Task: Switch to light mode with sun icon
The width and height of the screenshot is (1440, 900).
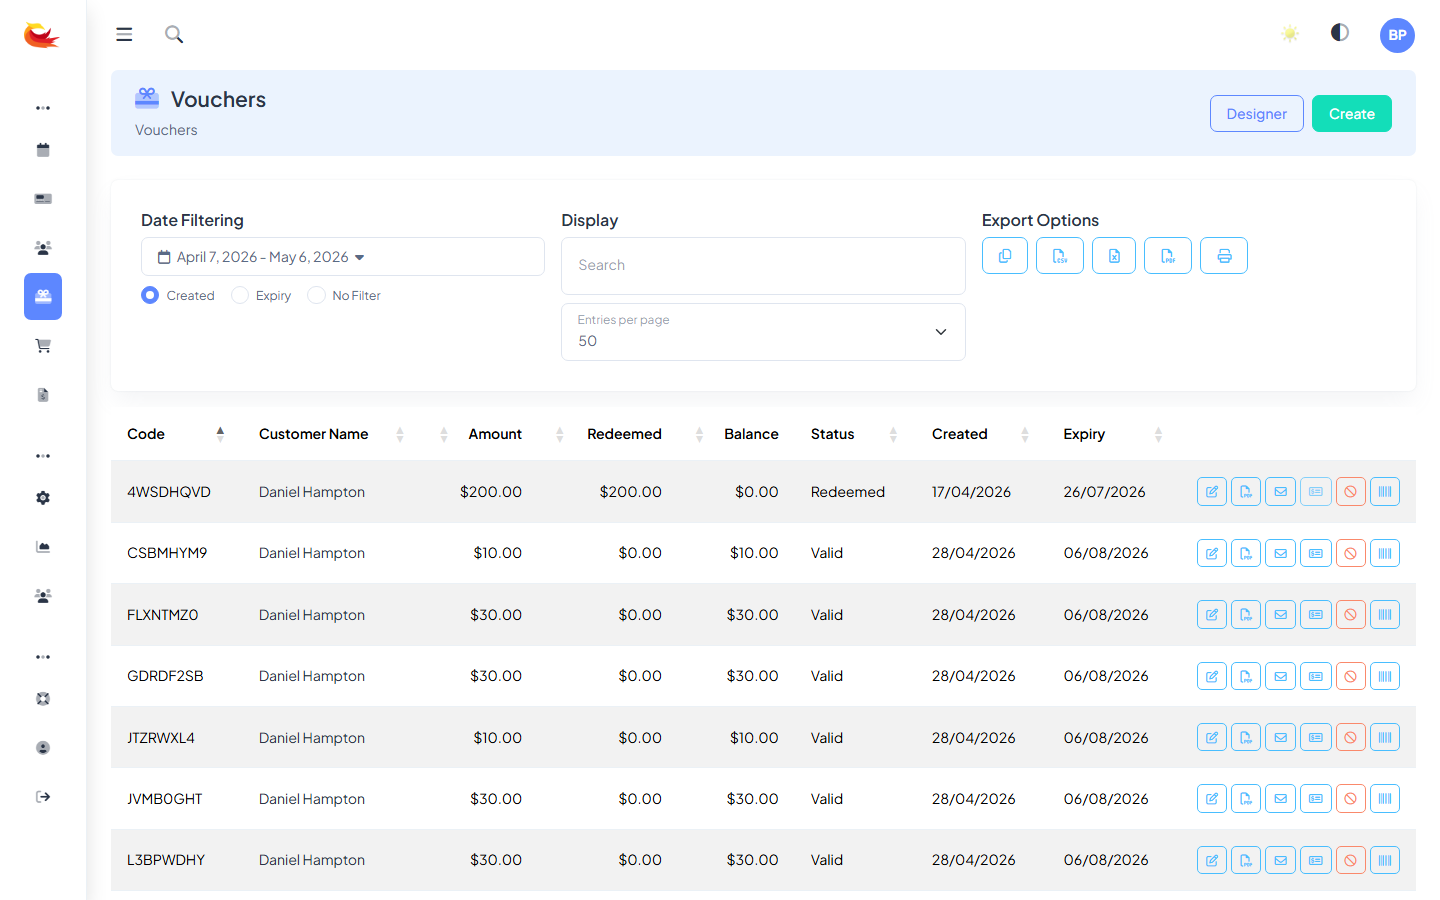Action: coord(1290,34)
